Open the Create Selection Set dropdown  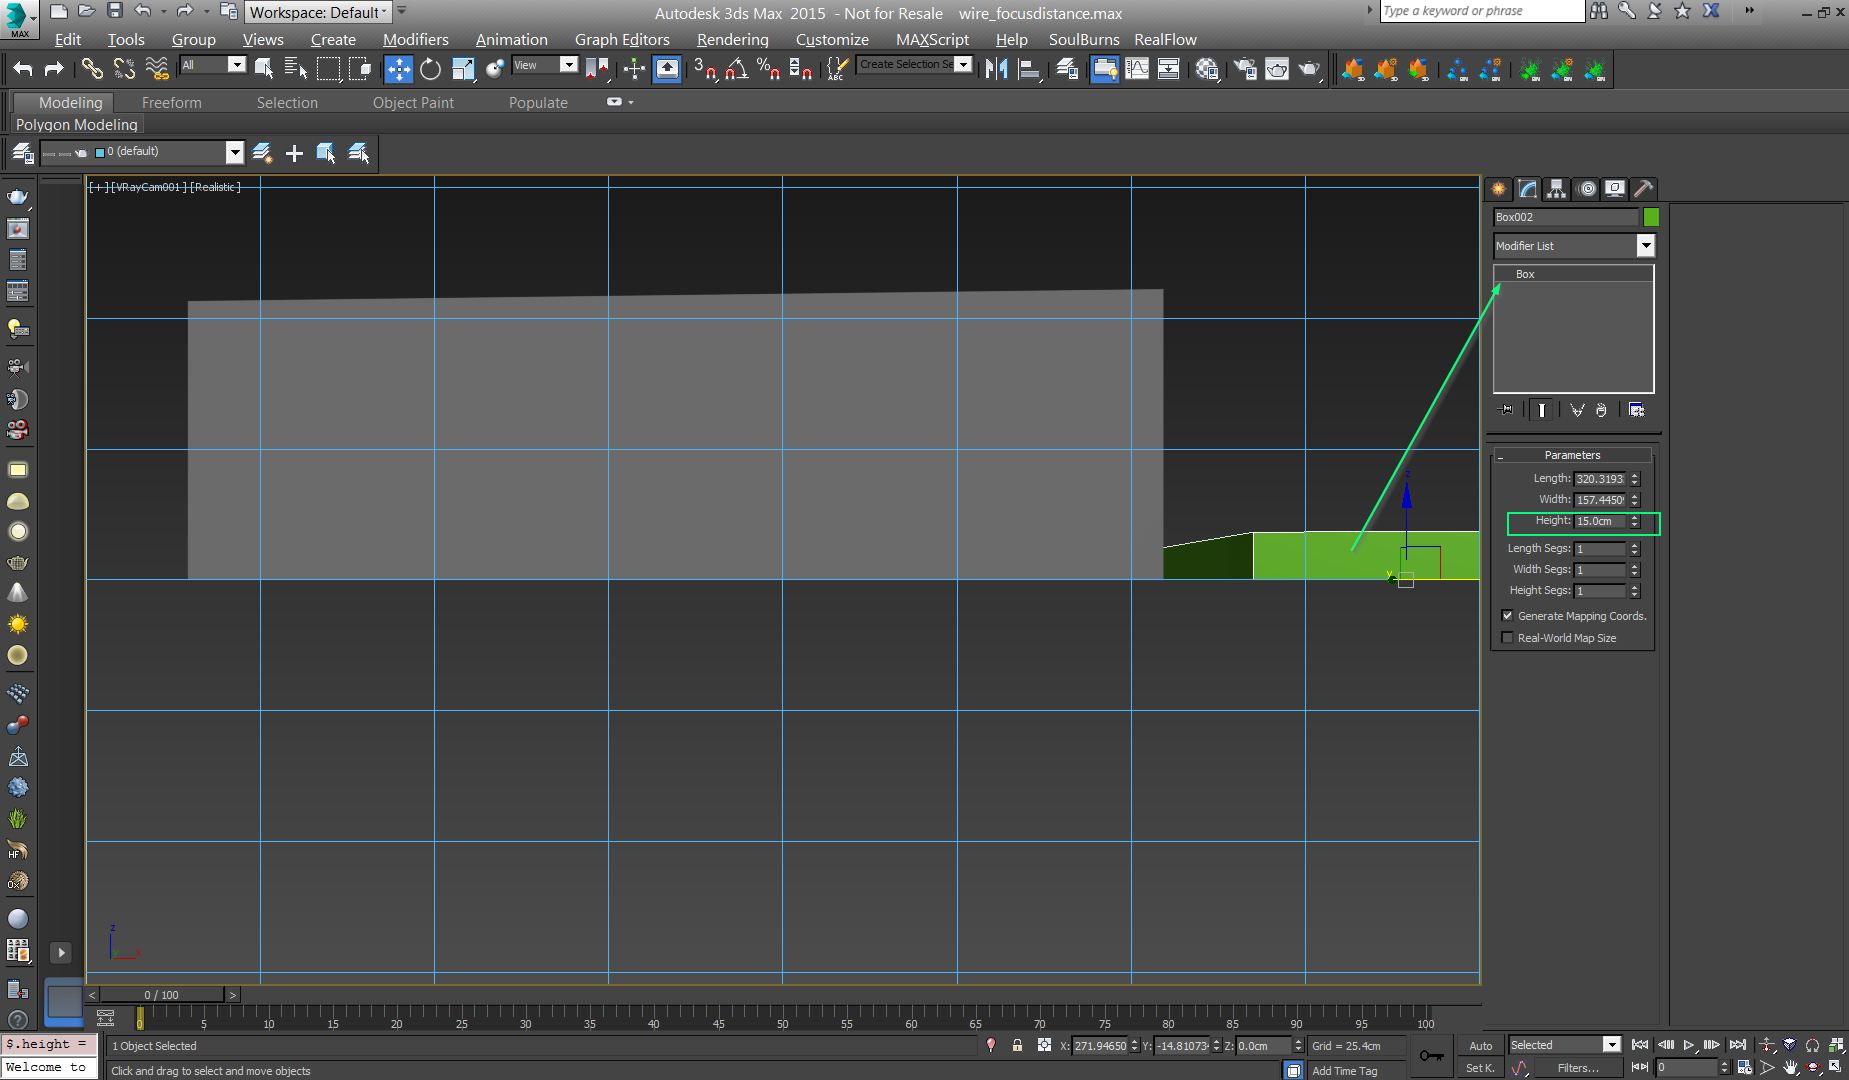[x=915, y=64]
